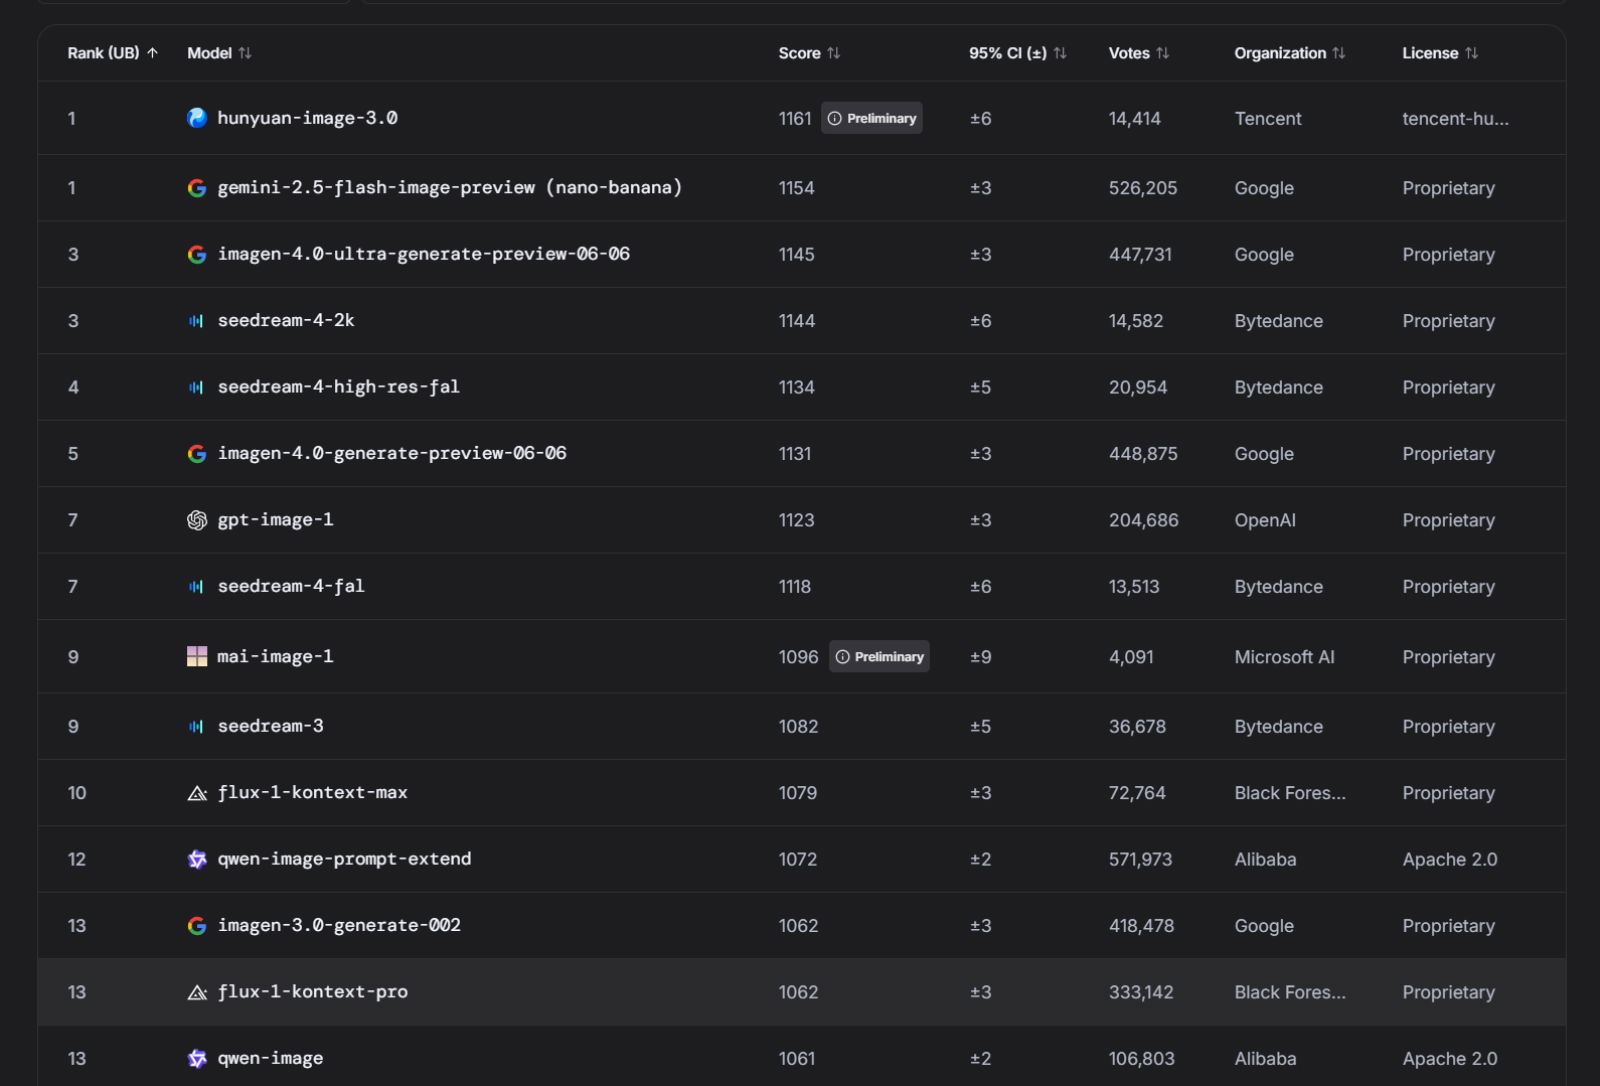The width and height of the screenshot is (1600, 1086).
Task: Click the Bytedance icon next to seedream-3
Action: [197, 726]
